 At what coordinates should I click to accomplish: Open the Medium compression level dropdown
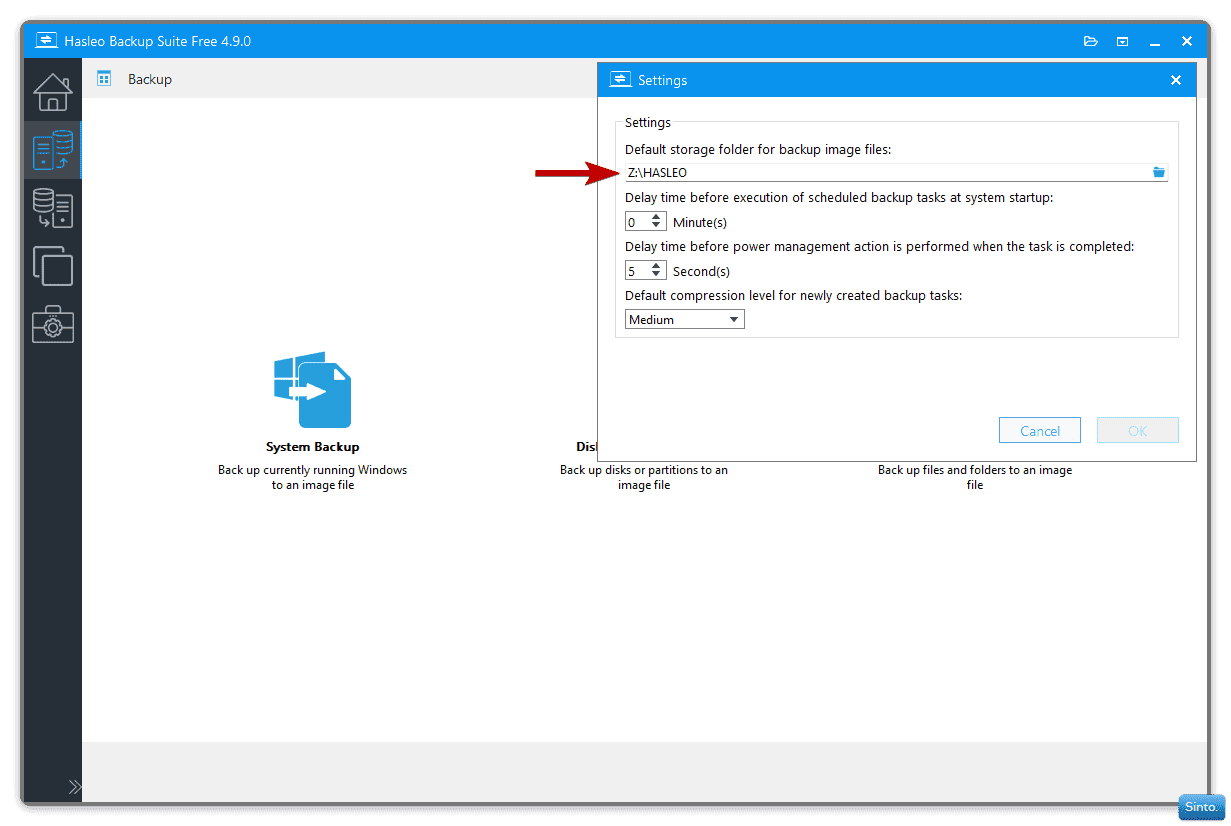[685, 320]
